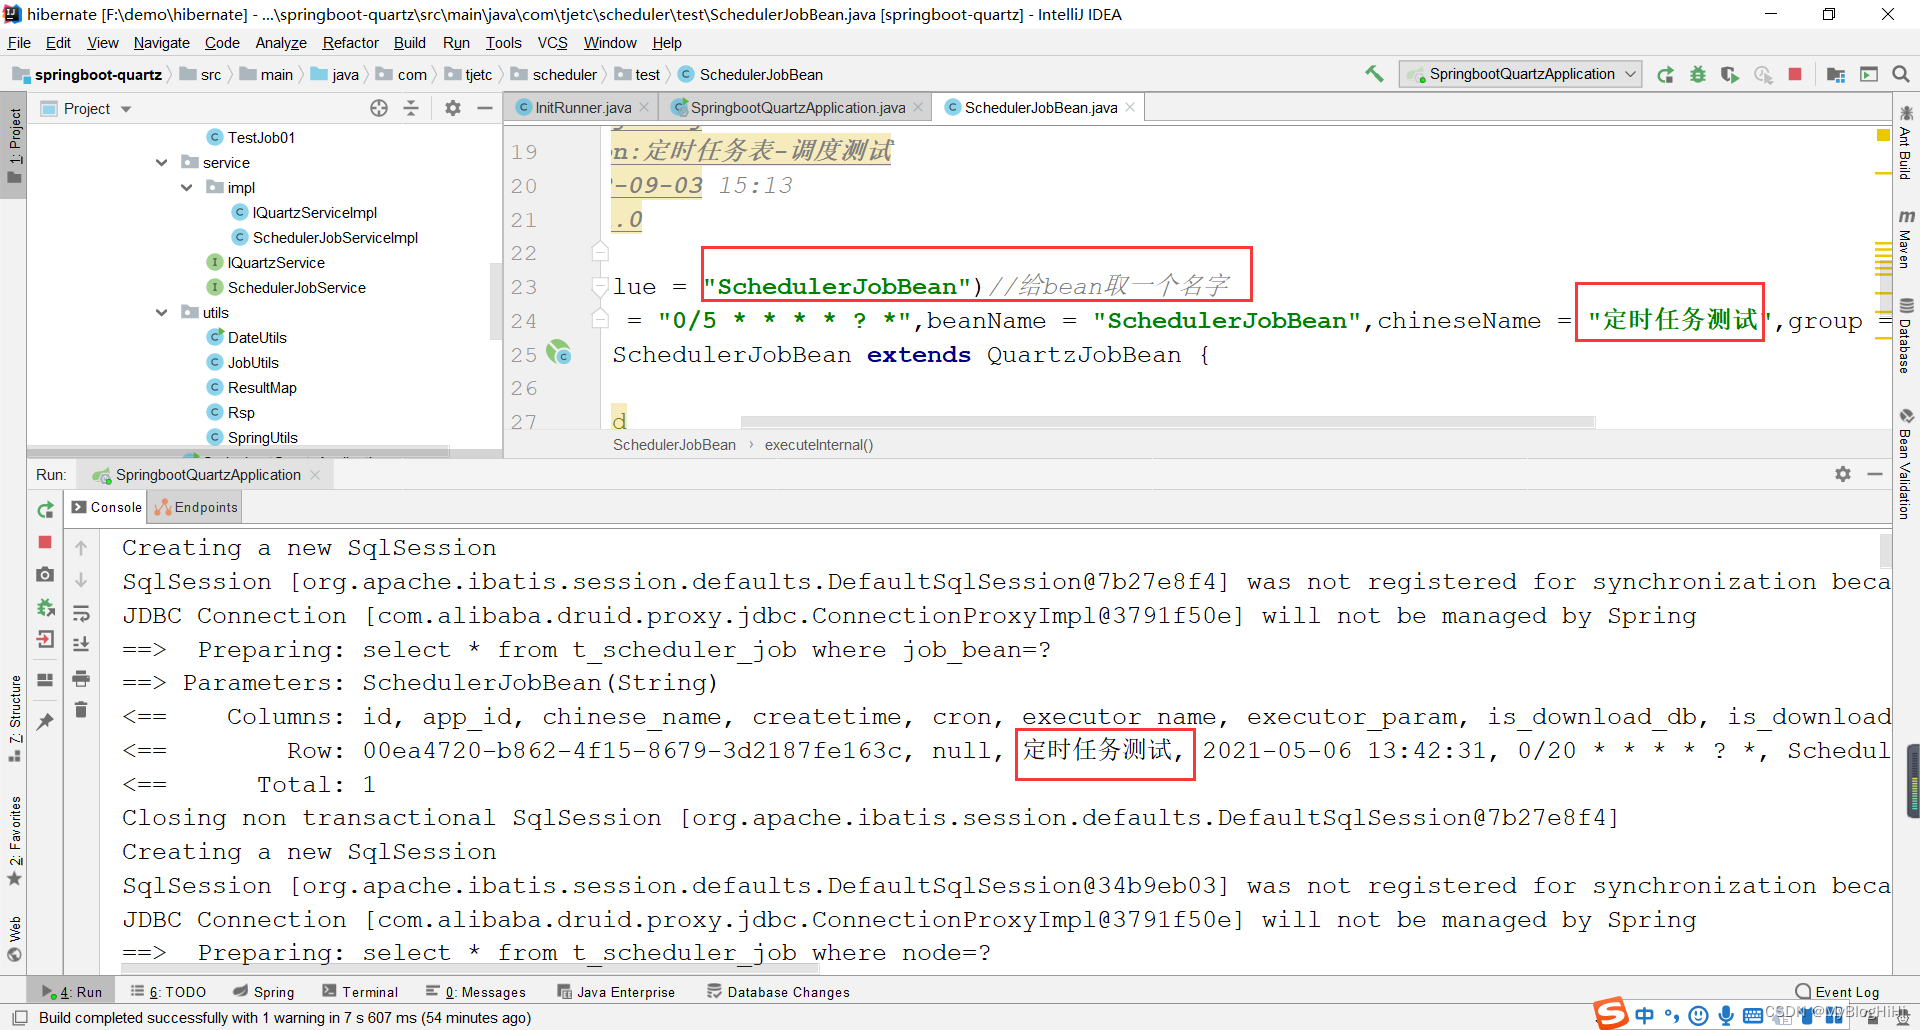Image resolution: width=1920 pixels, height=1030 pixels.
Task: Switch to Endpoints tab in Run panel
Action: coord(197,507)
